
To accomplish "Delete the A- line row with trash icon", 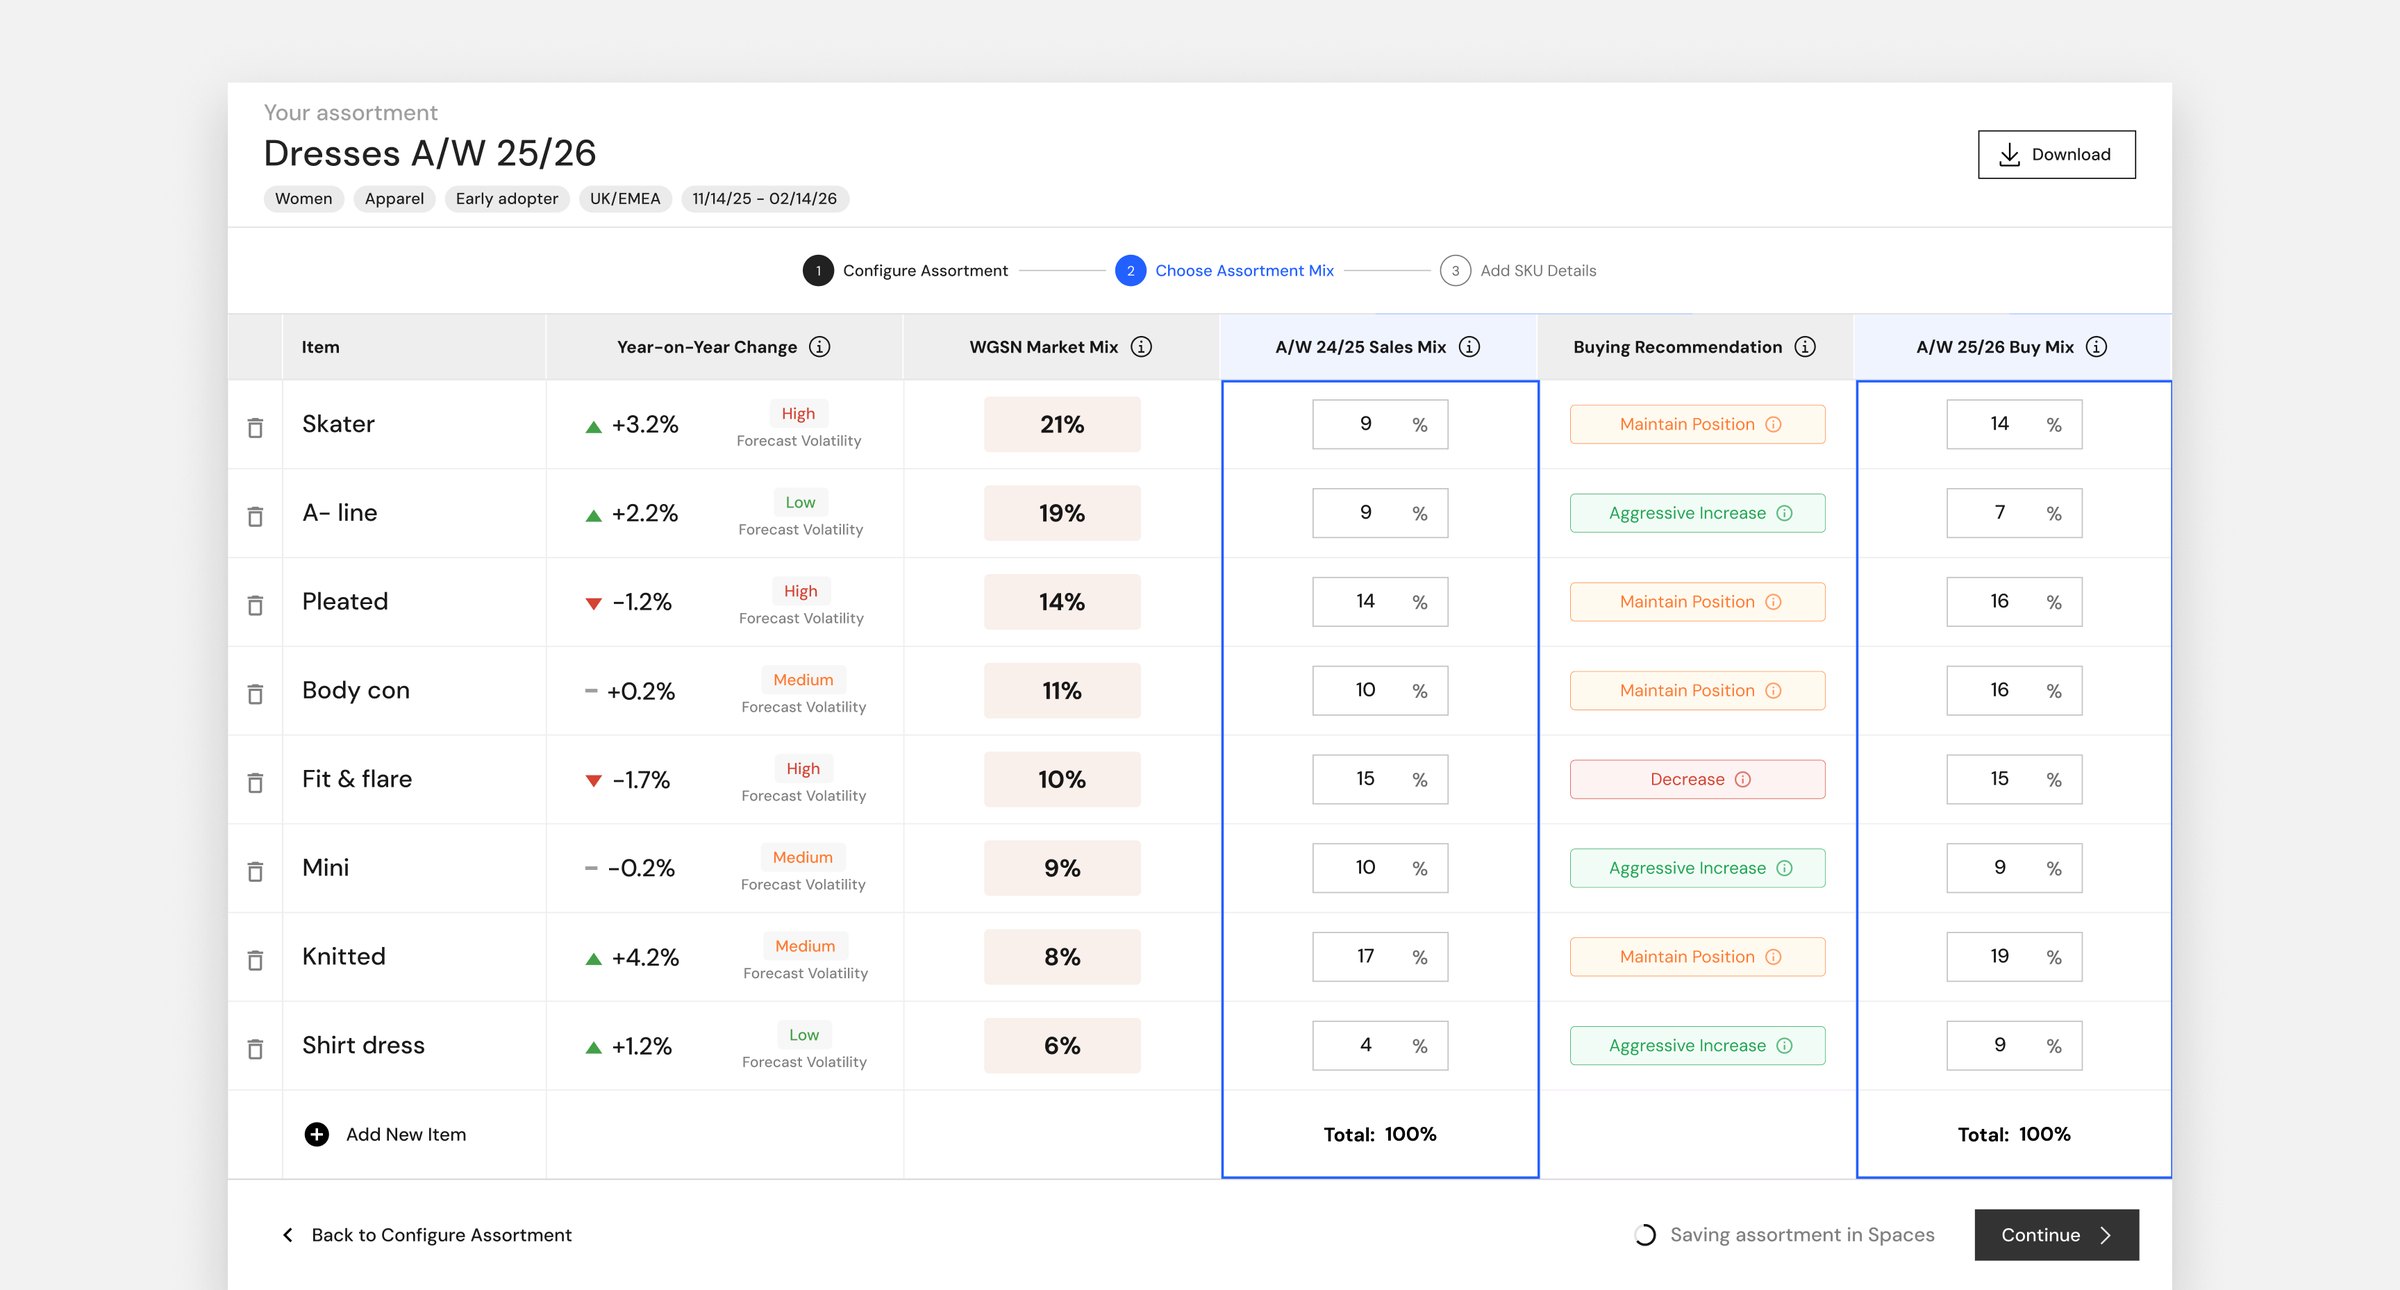I will pyautogui.click(x=255, y=516).
